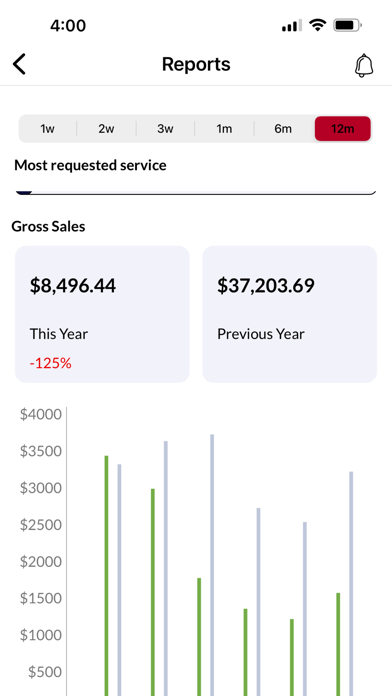
Task: Choose the 1m period option
Action: 224,129
